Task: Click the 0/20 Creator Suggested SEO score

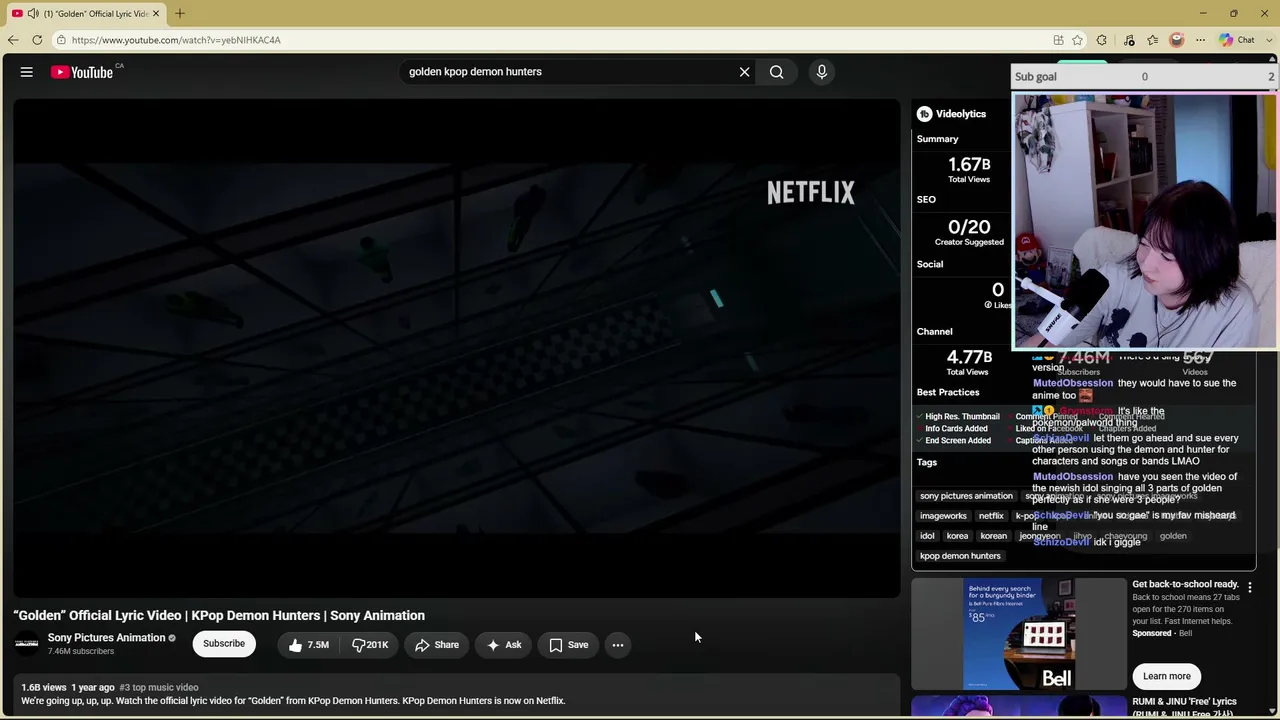Action: coord(969,232)
